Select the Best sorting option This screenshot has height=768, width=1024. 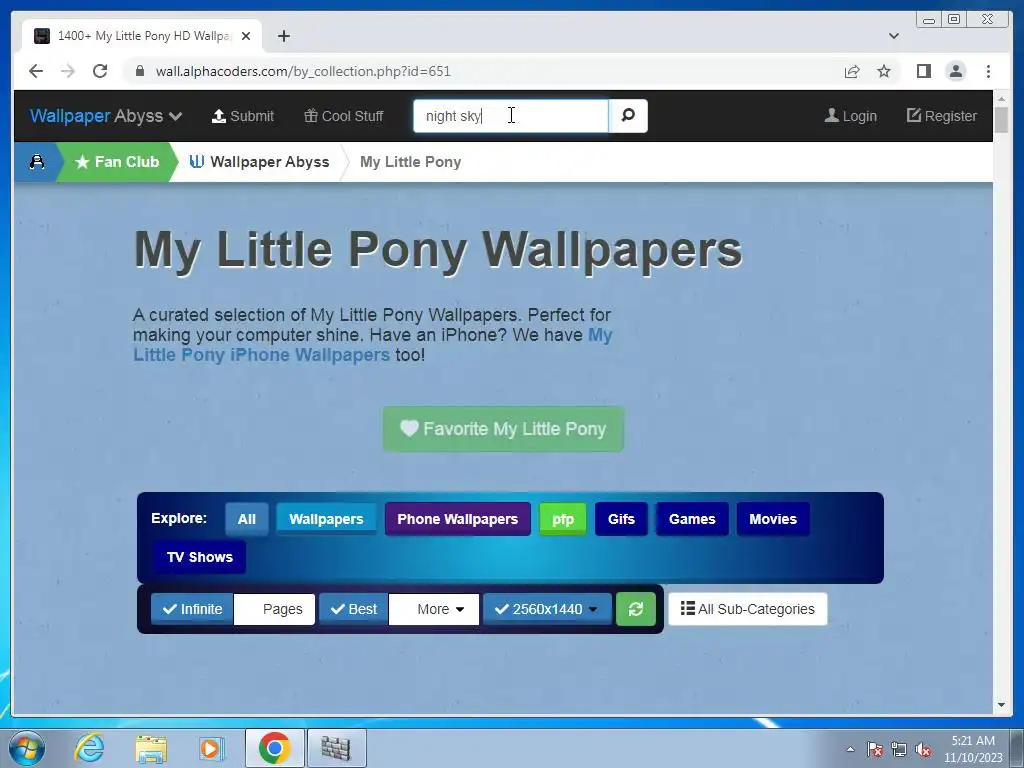tap(353, 609)
